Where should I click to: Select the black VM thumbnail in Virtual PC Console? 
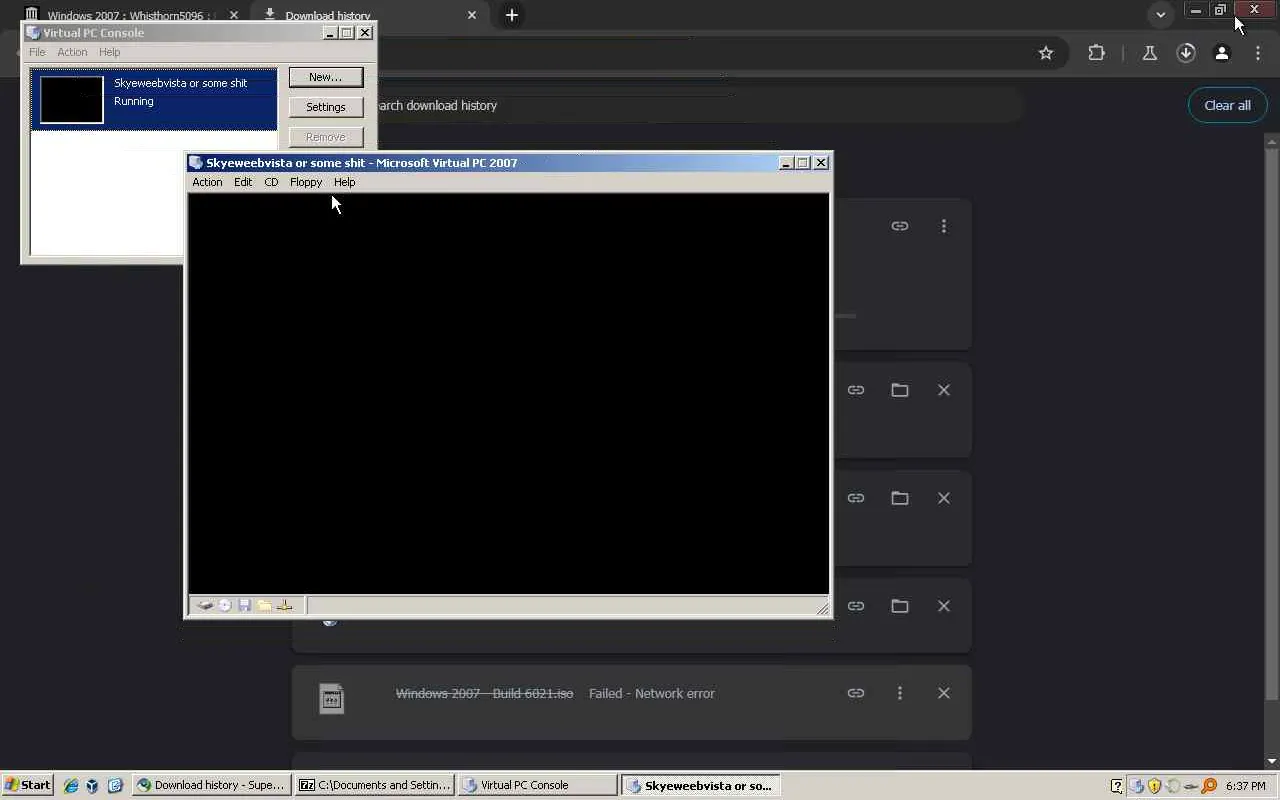72,100
